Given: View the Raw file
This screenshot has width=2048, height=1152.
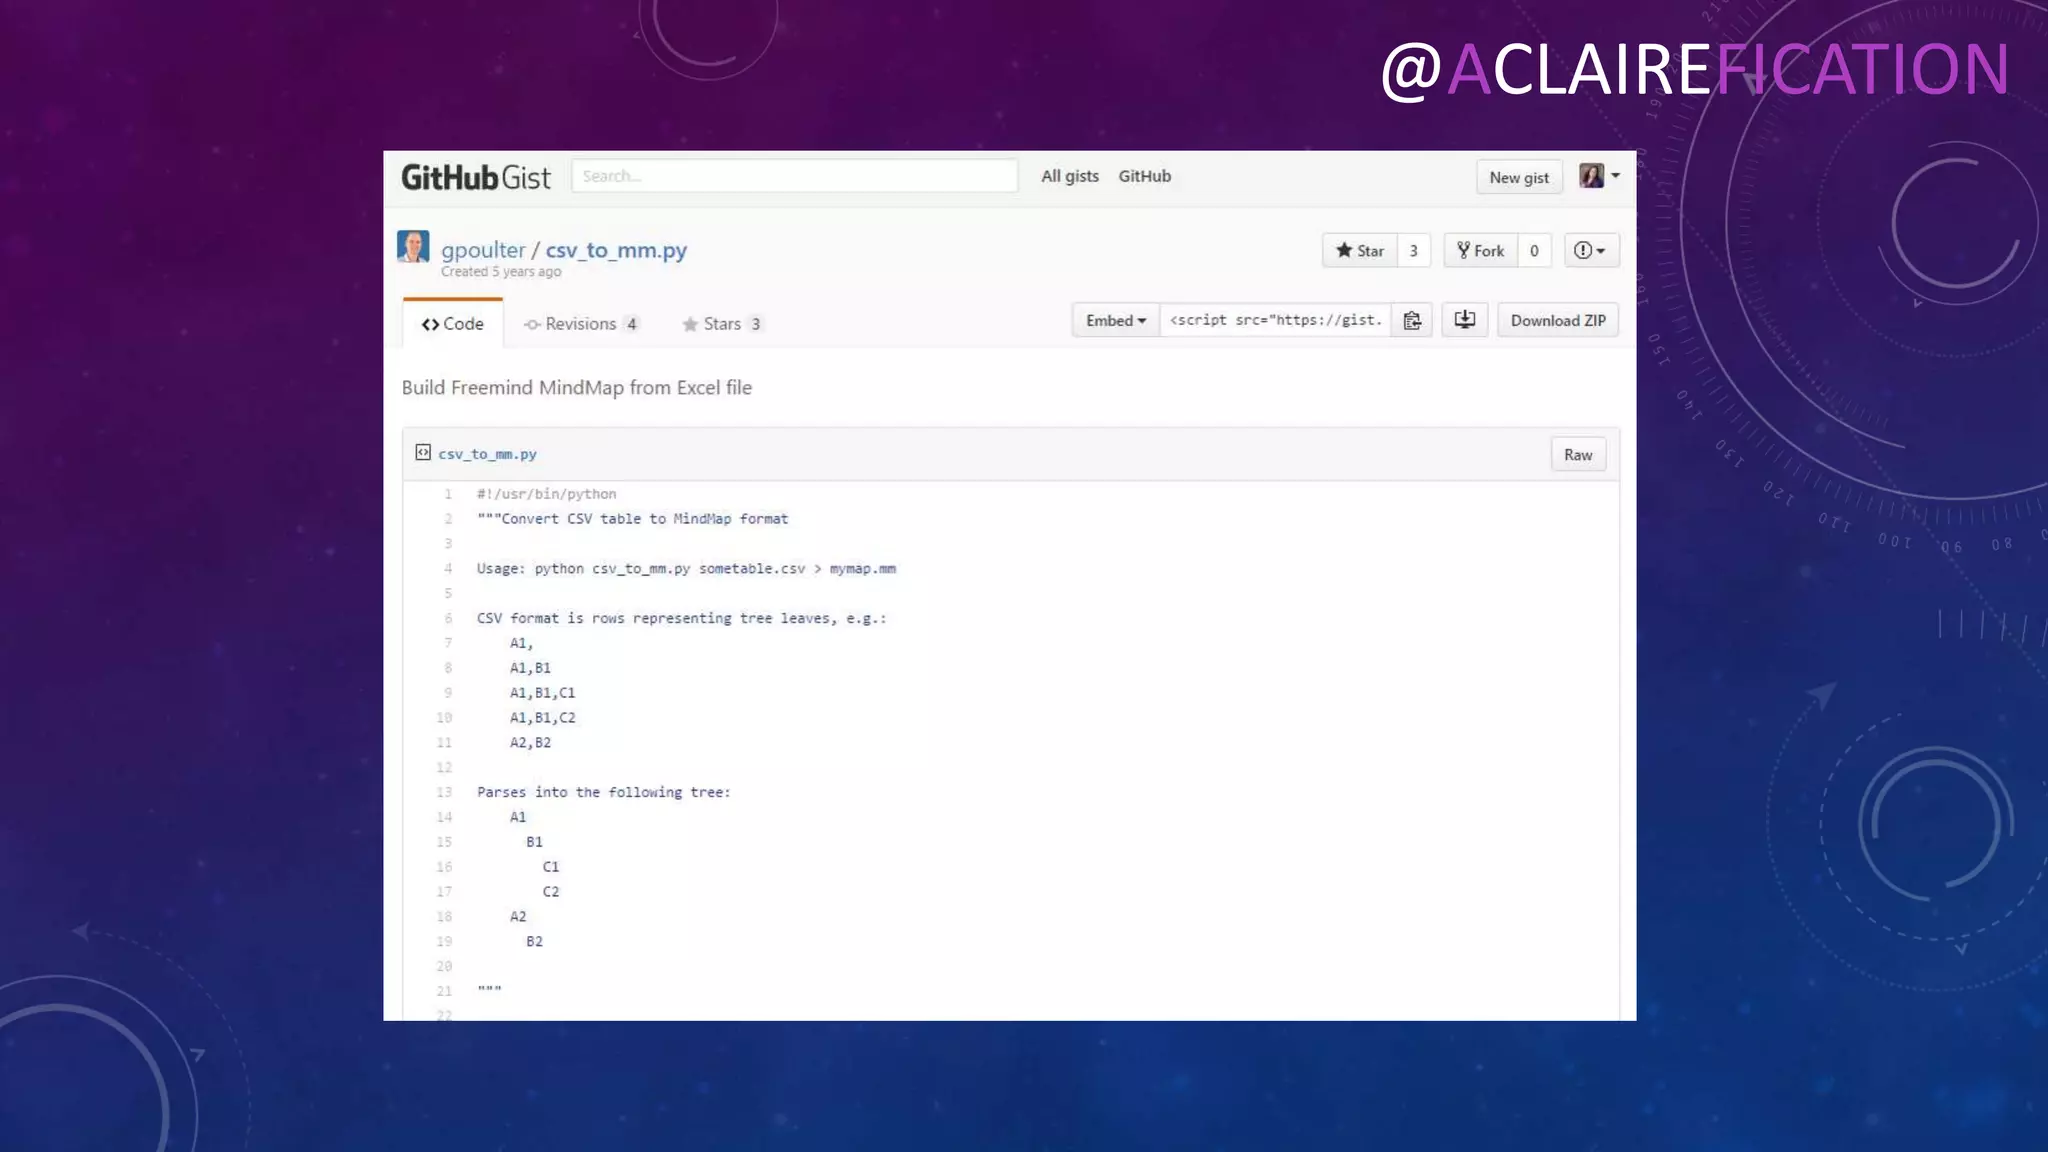Looking at the screenshot, I should tap(1577, 455).
